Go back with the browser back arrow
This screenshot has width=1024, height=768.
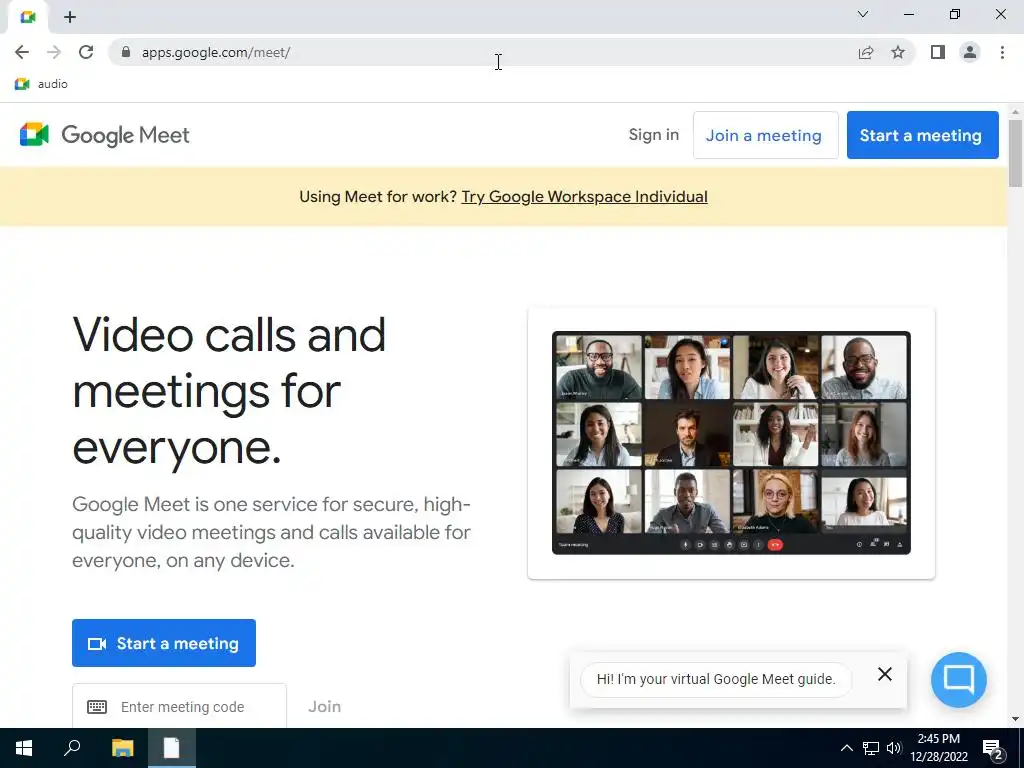click(x=22, y=52)
